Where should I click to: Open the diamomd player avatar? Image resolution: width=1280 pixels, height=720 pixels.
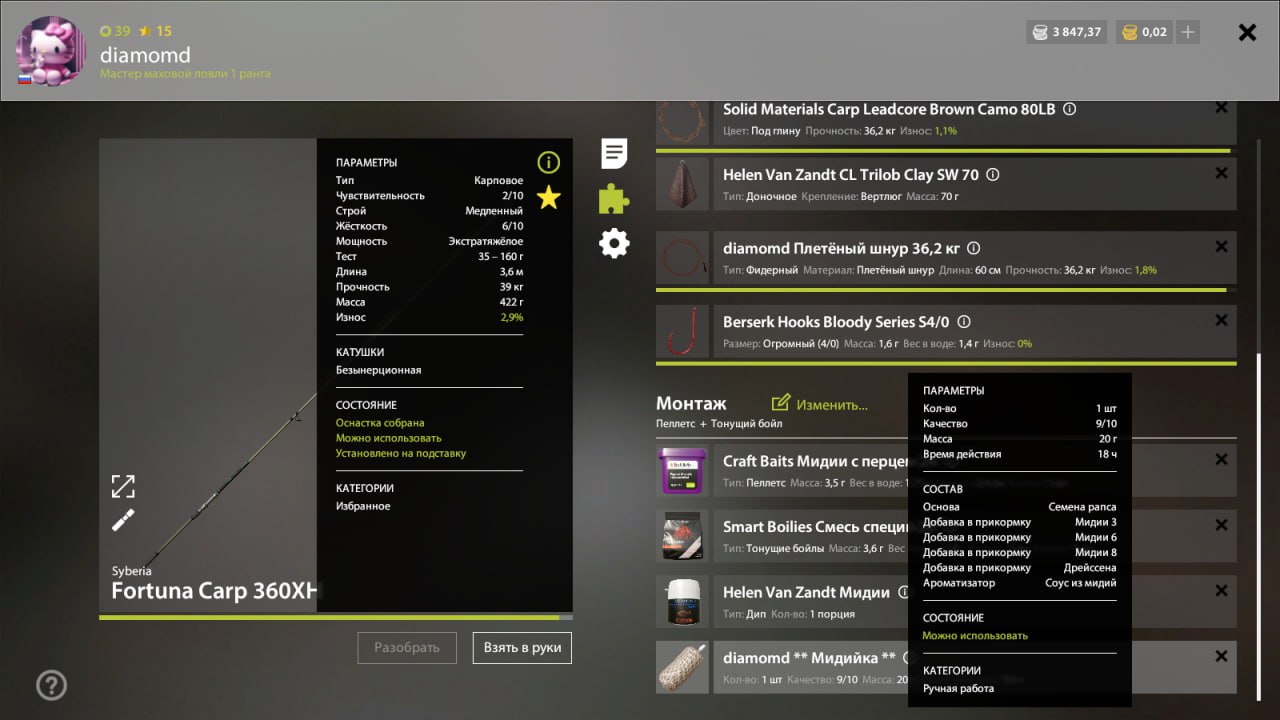(x=51, y=51)
